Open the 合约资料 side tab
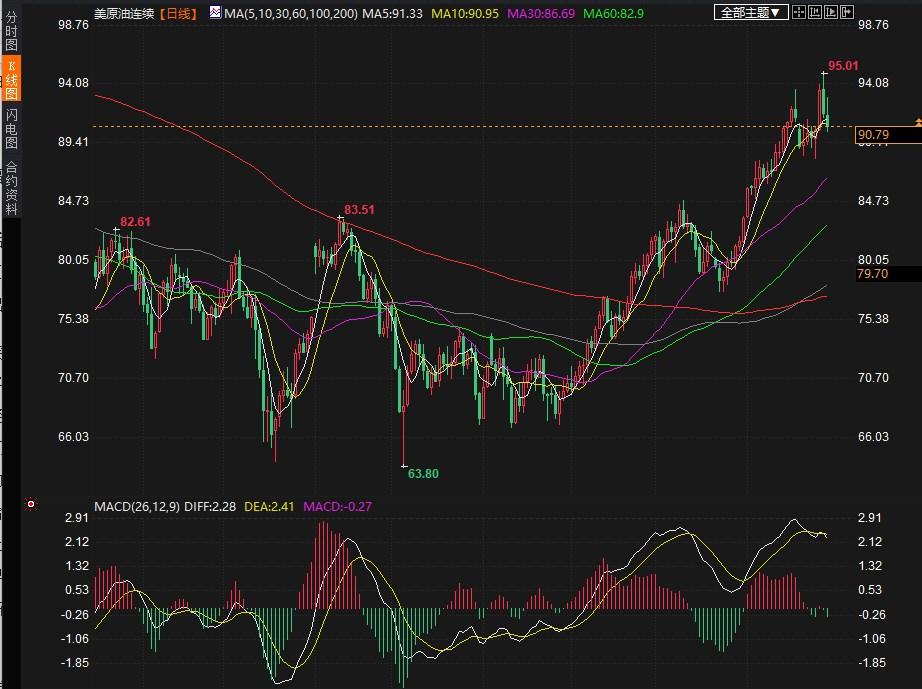 click(11, 188)
